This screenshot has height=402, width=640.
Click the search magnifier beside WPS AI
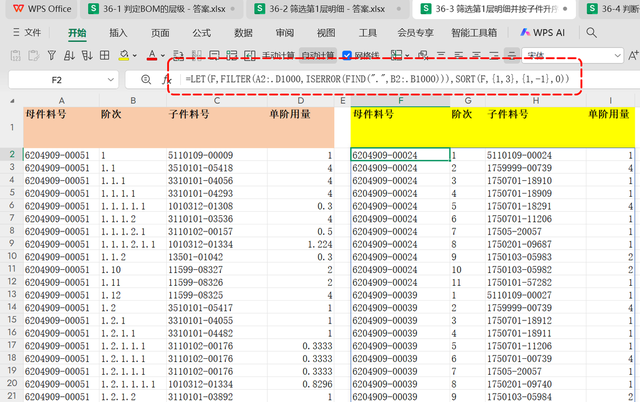(591, 33)
